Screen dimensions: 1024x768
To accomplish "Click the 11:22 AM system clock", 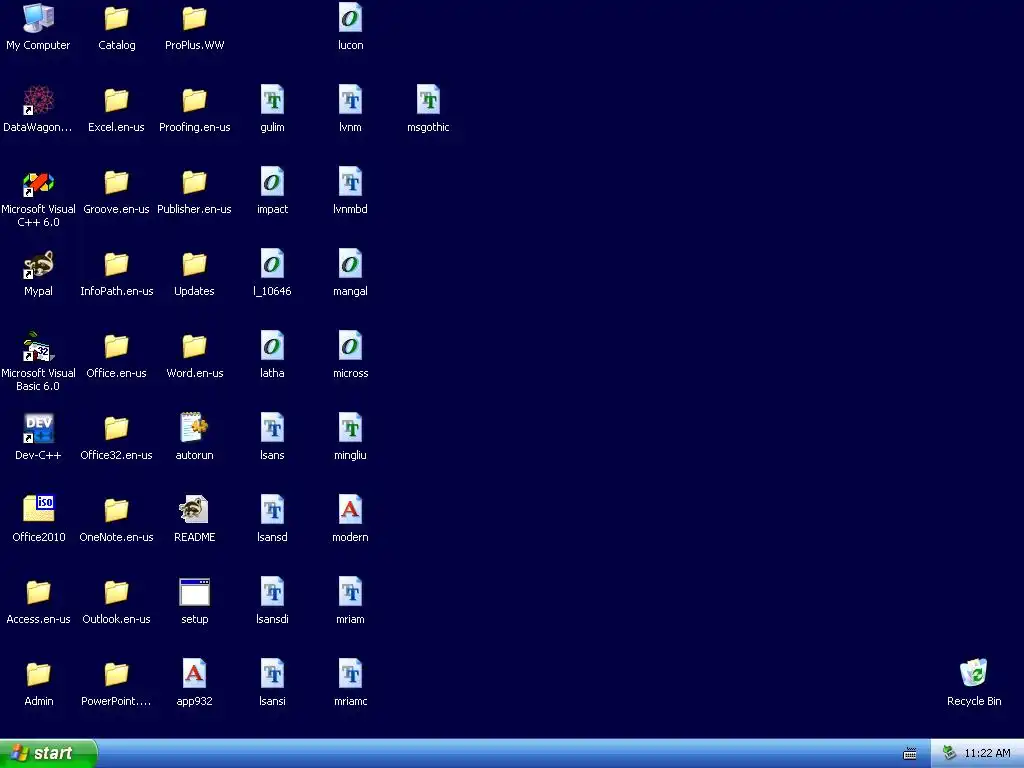I will [x=987, y=753].
